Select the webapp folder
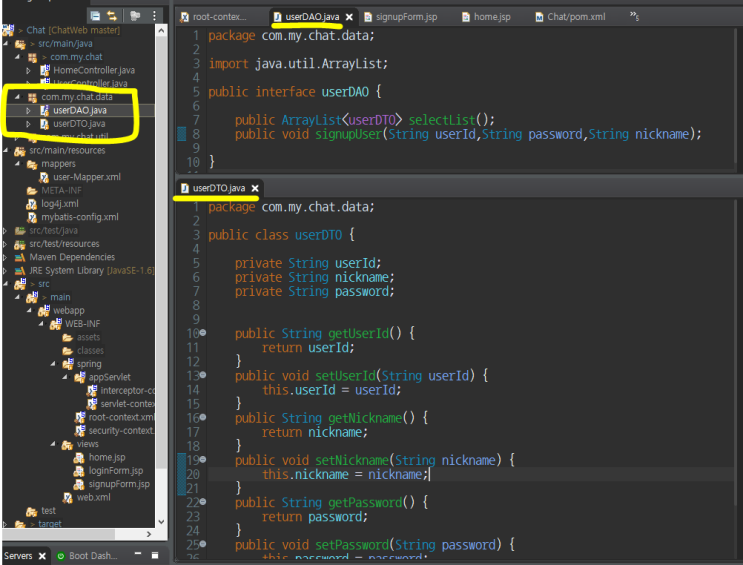The height and width of the screenshot is (565, 743). [69, 310]
